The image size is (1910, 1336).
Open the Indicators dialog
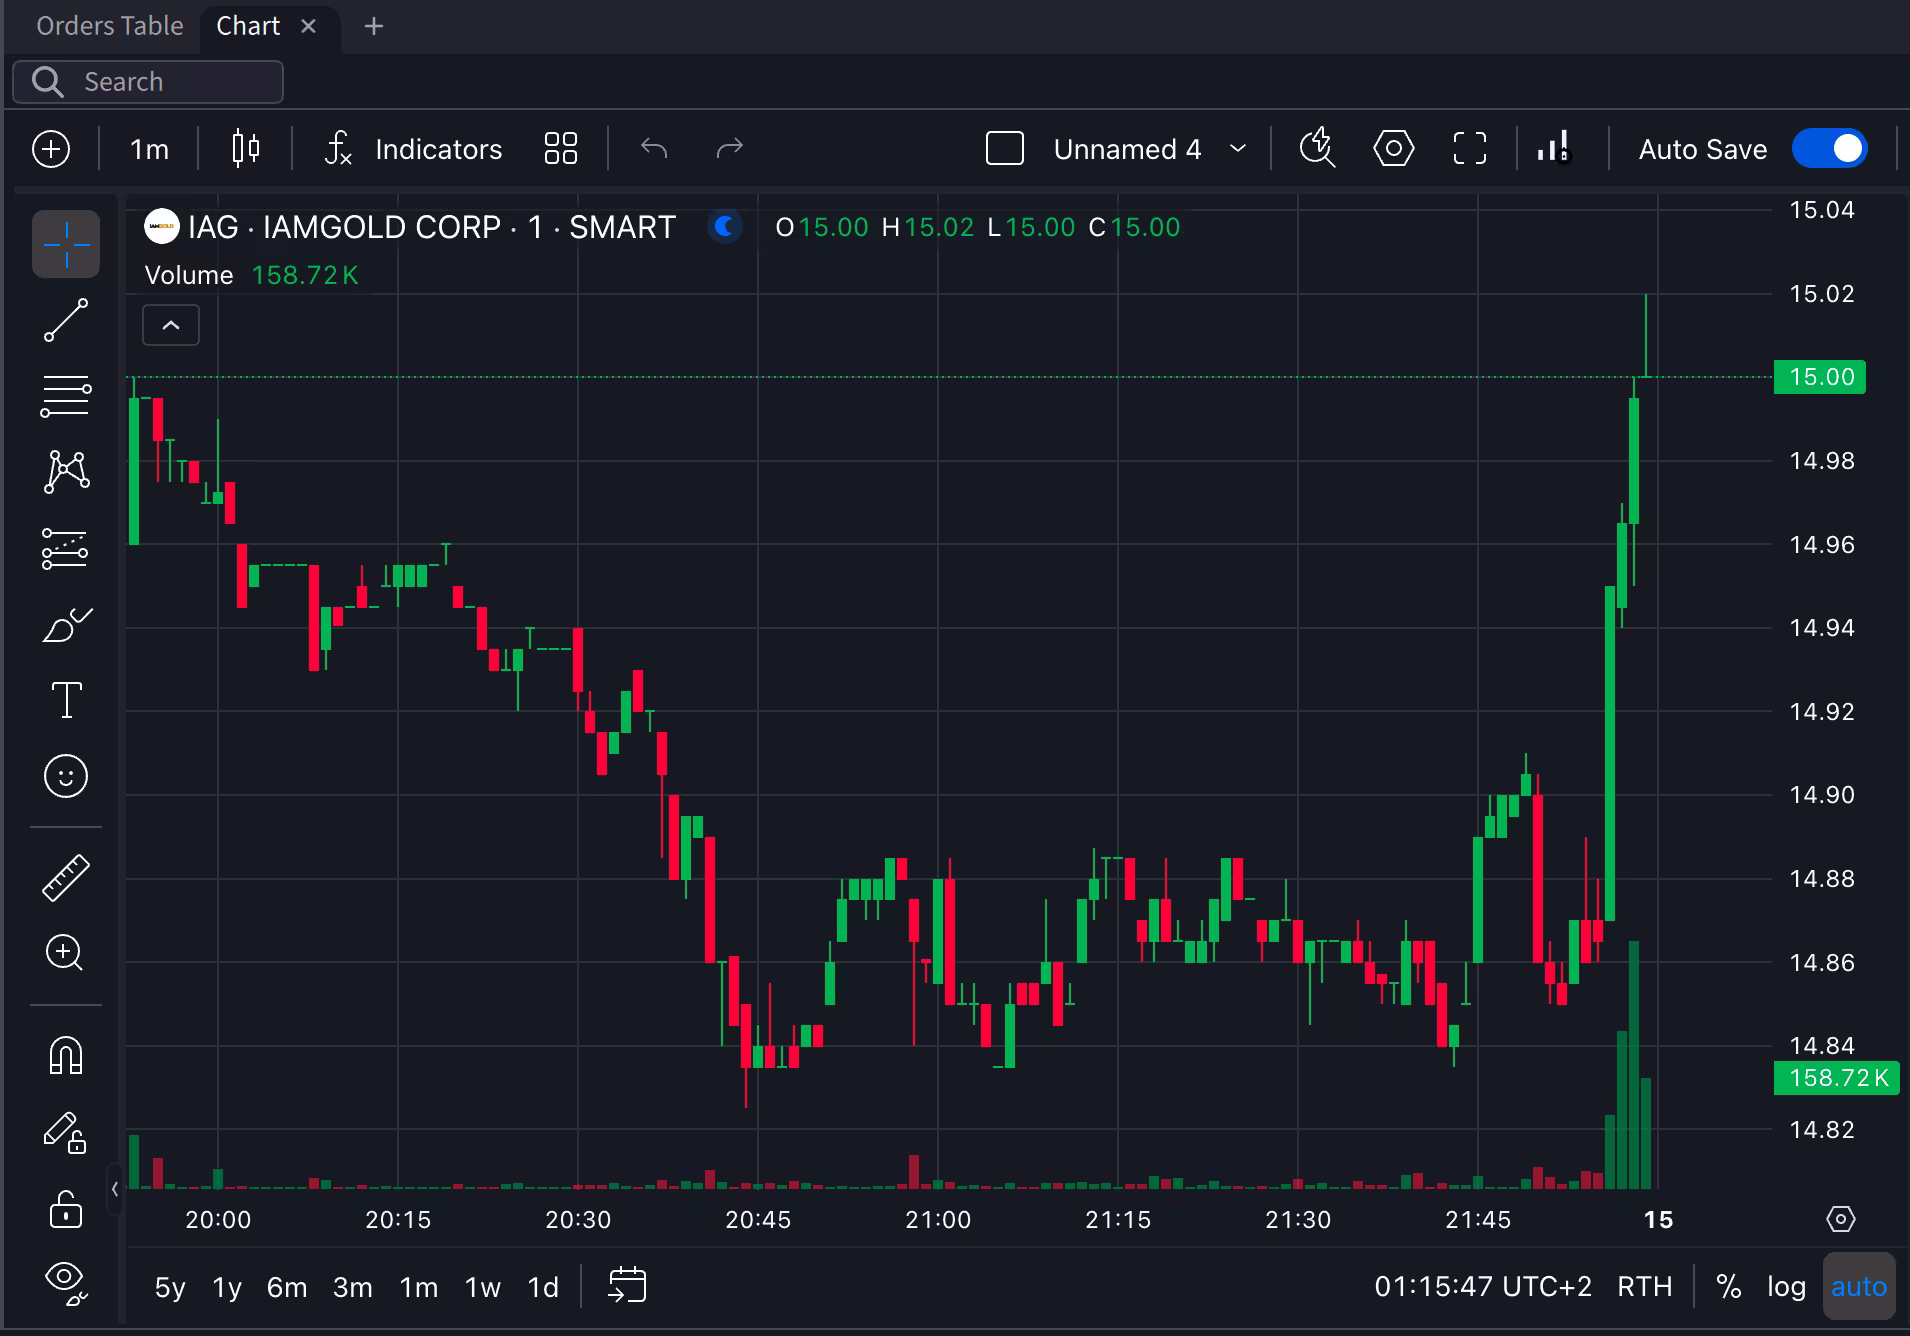413,149
